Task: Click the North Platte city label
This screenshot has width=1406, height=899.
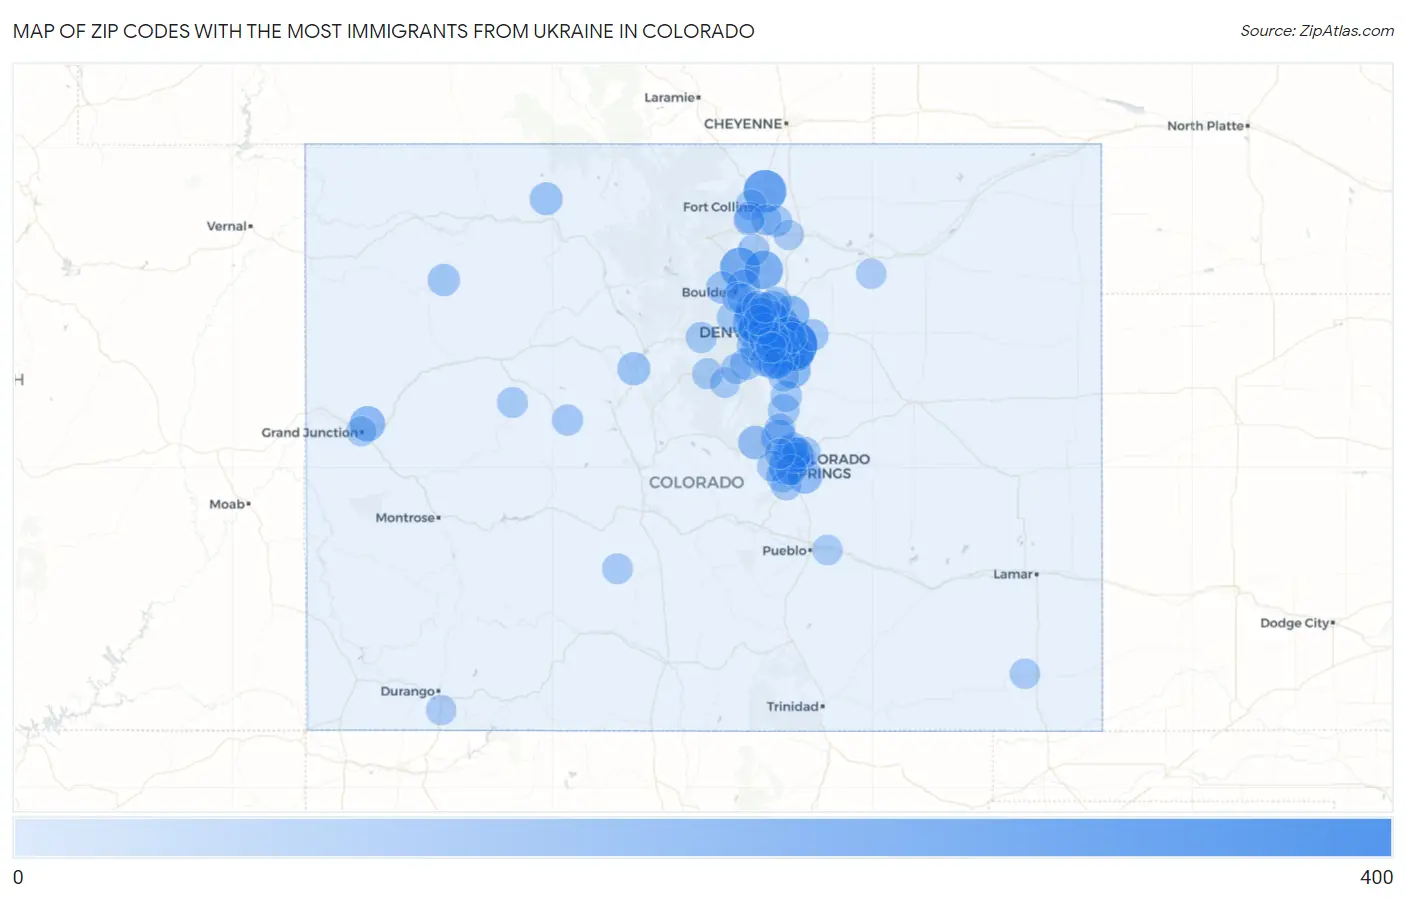Action: [x=1208, y=126]
